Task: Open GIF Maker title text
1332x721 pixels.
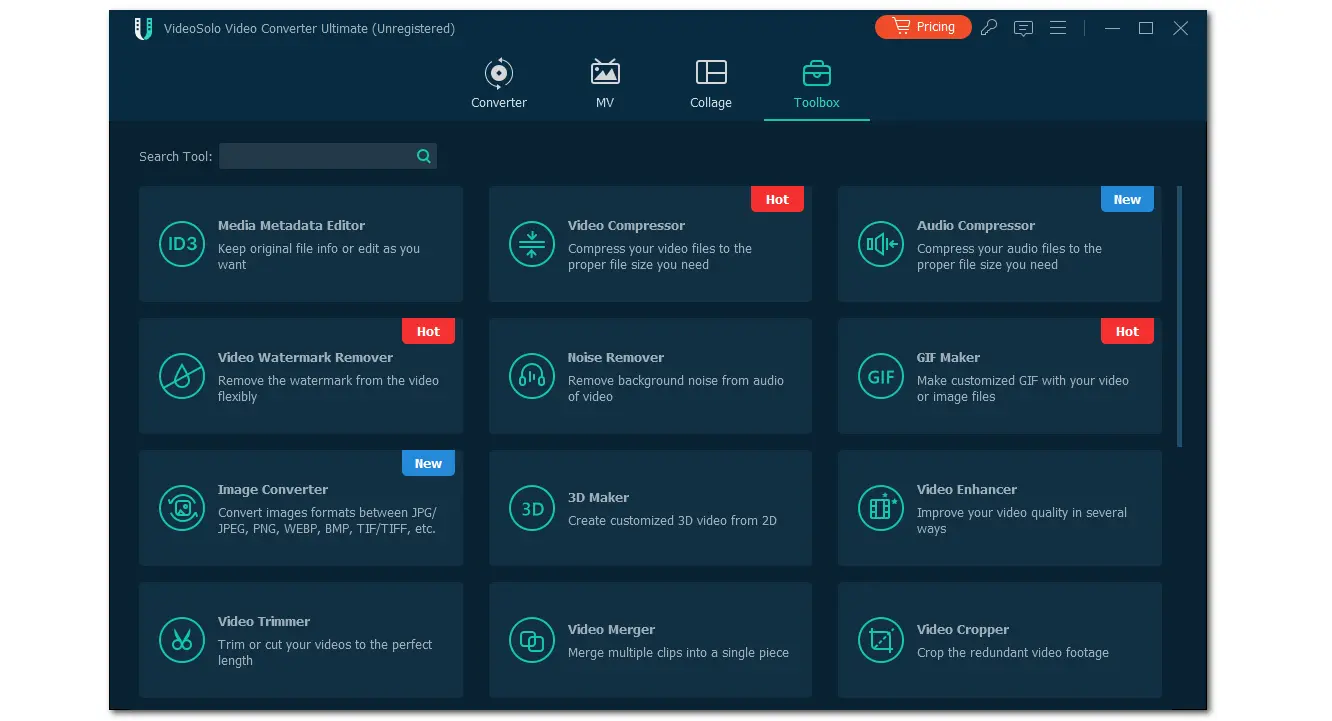Action: coord(948,358)
